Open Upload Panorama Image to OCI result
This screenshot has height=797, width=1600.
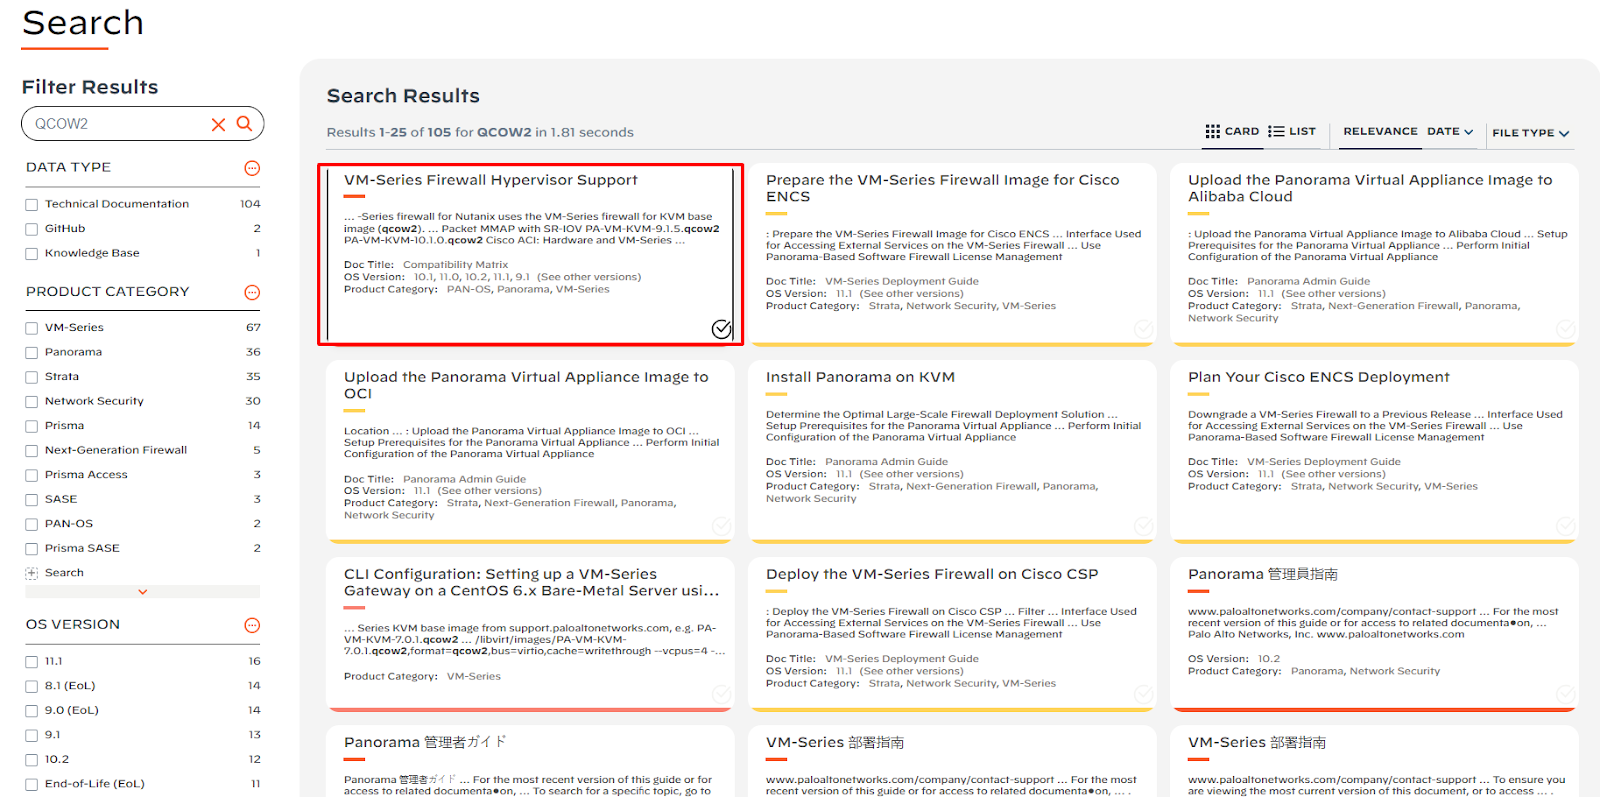coord(526,385)
